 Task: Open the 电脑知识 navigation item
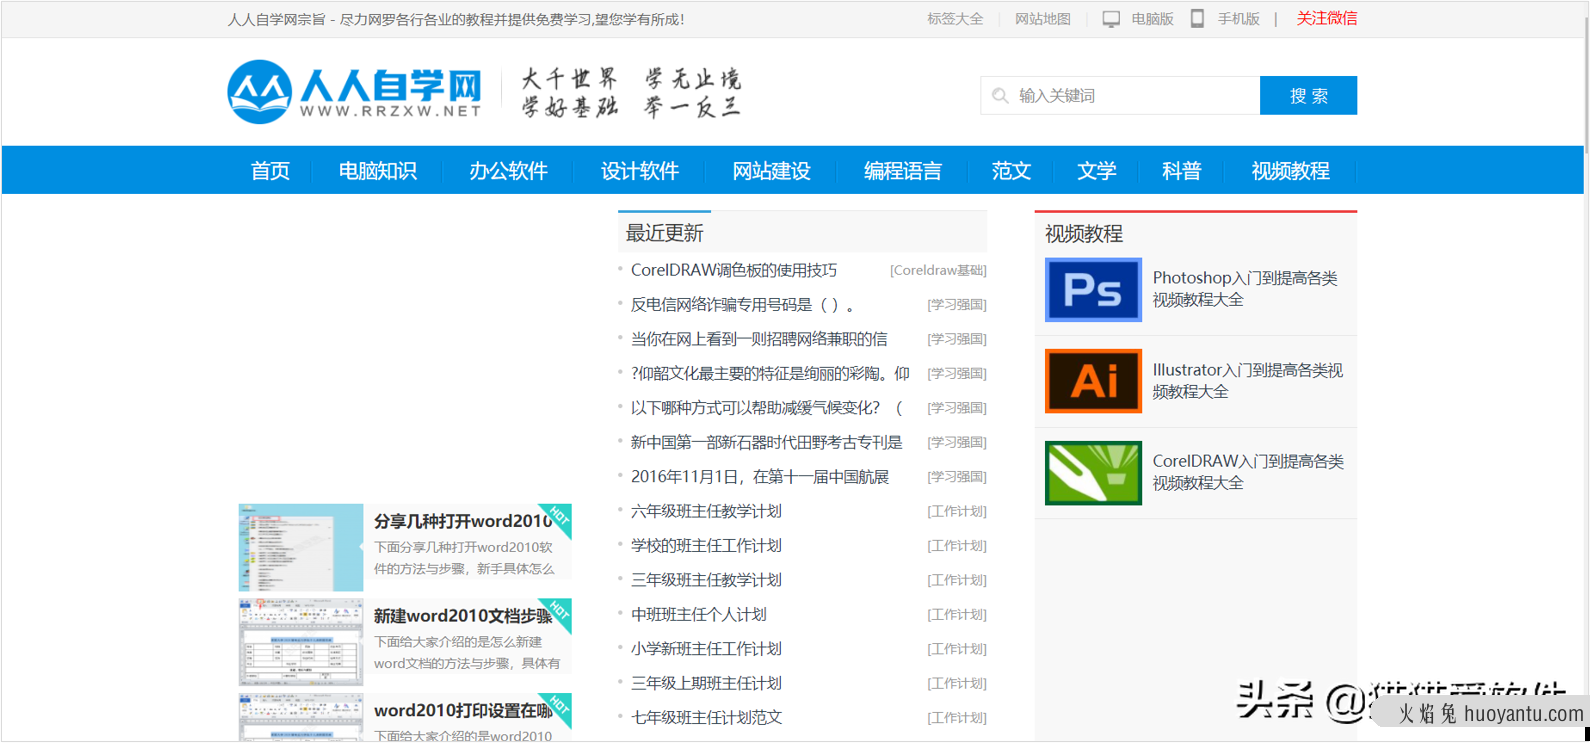[377, 171]
